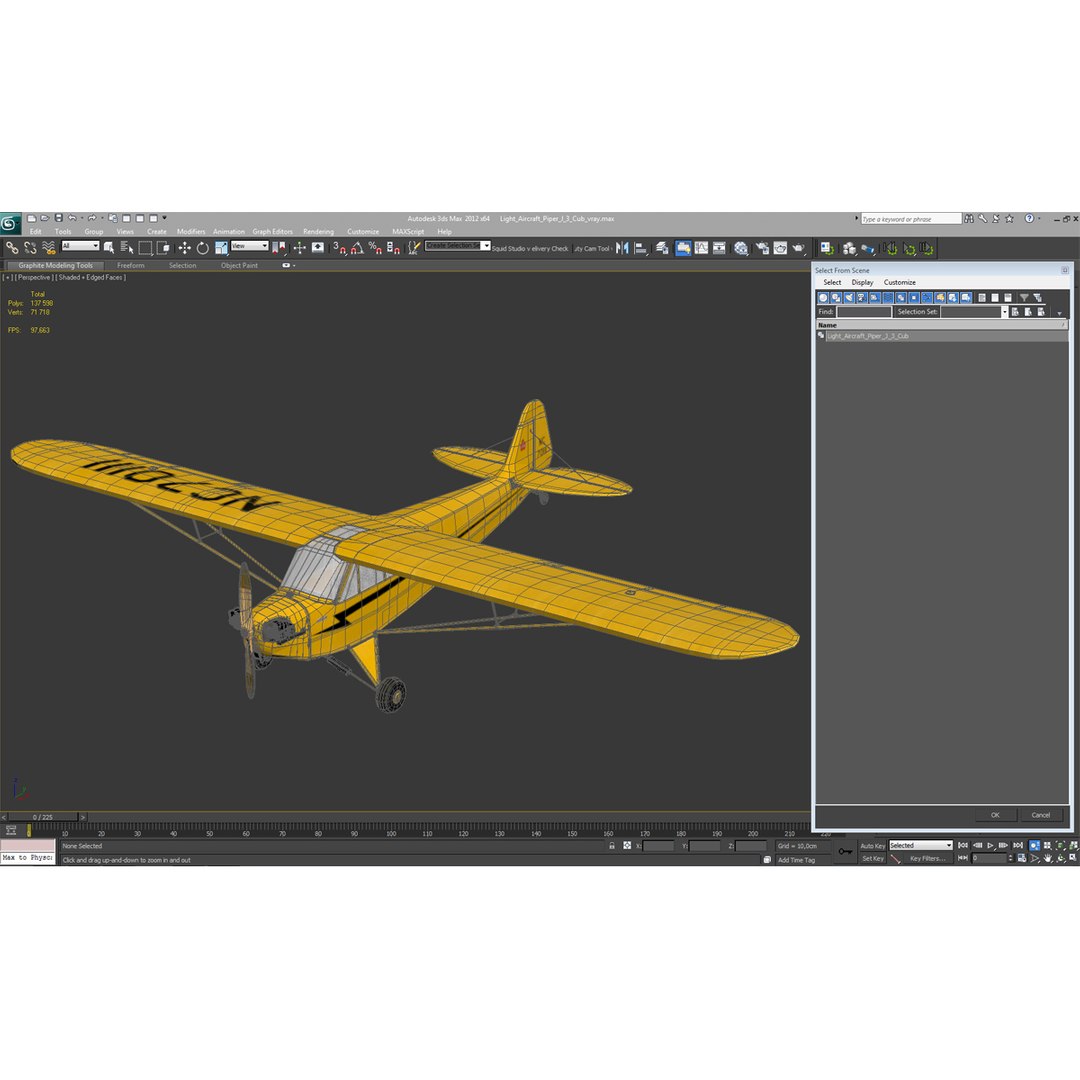Click the Render Production teapot icon
The height and width of the screenshot is (1080, 1080).
(798, 248)
